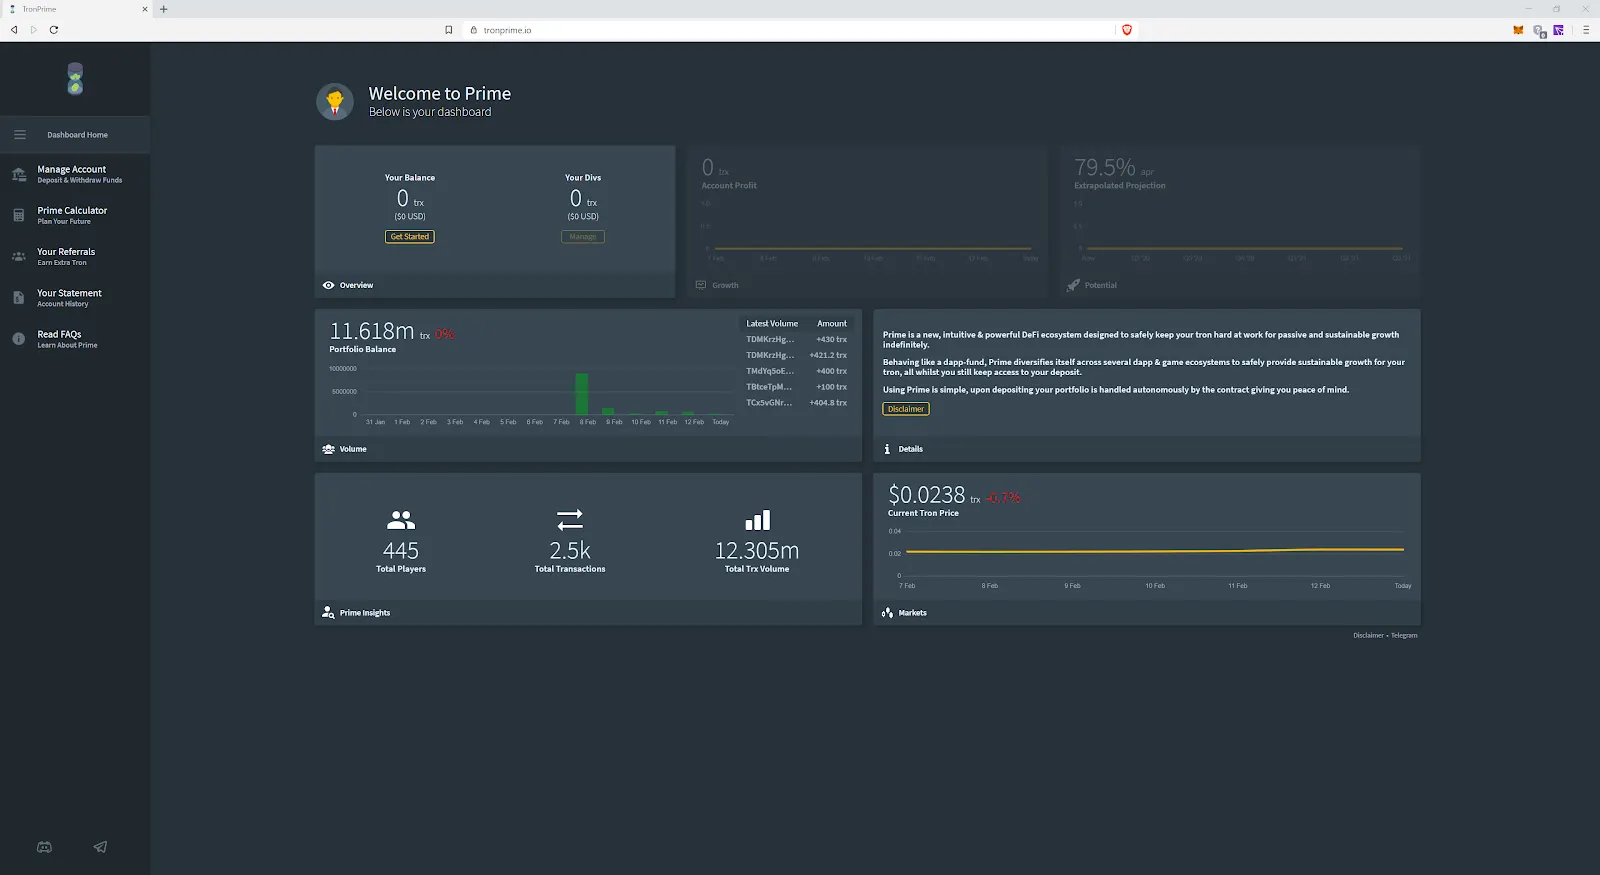Open the Telegram paper-plane icon at sidebar bottom
This screenshot has width=1600, height=875.
click(x=100, y=847)
